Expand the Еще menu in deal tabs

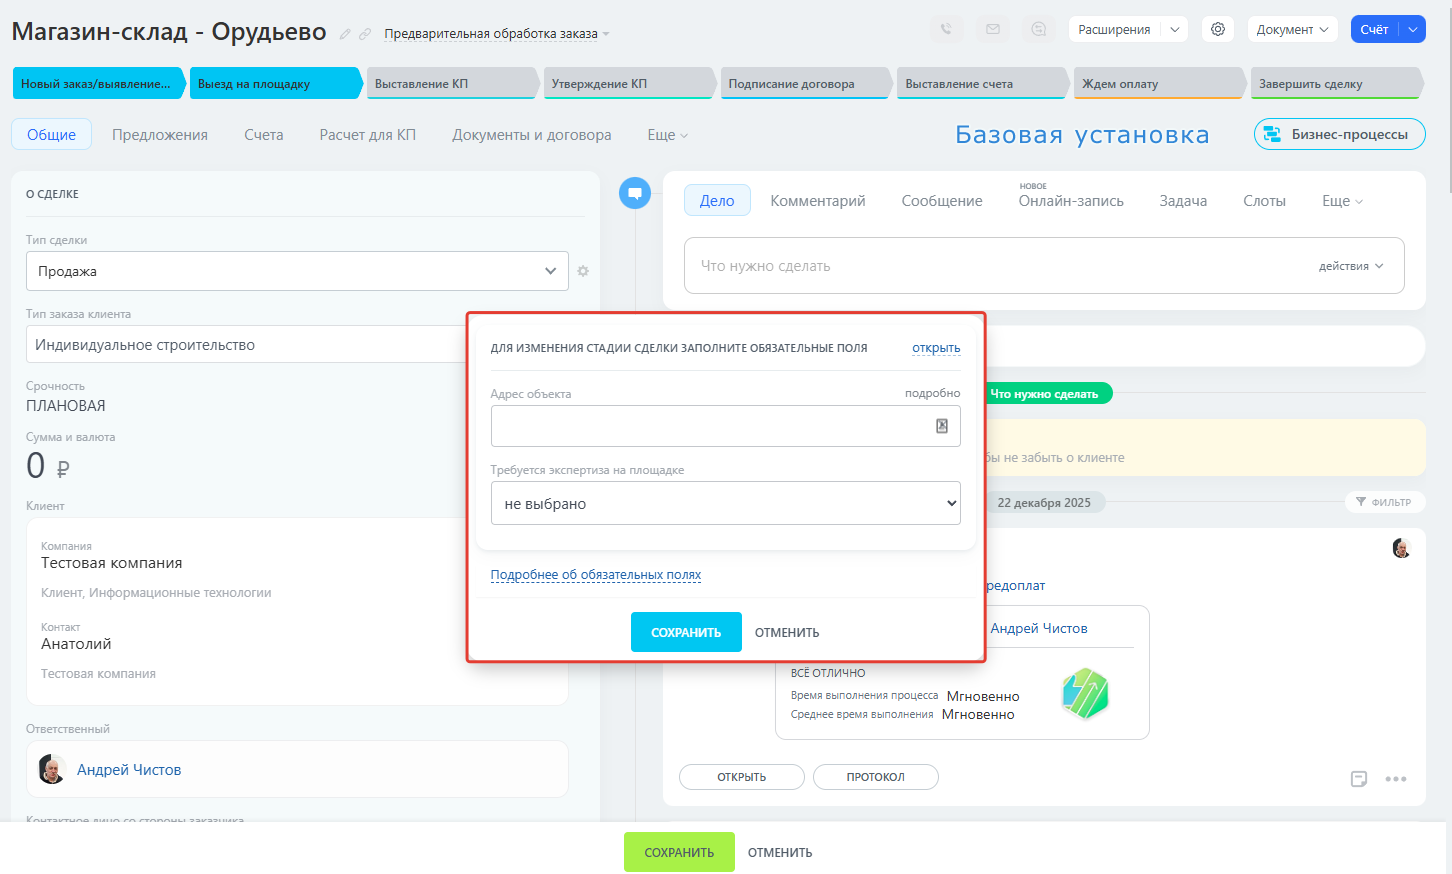click(x=668, y=135)
